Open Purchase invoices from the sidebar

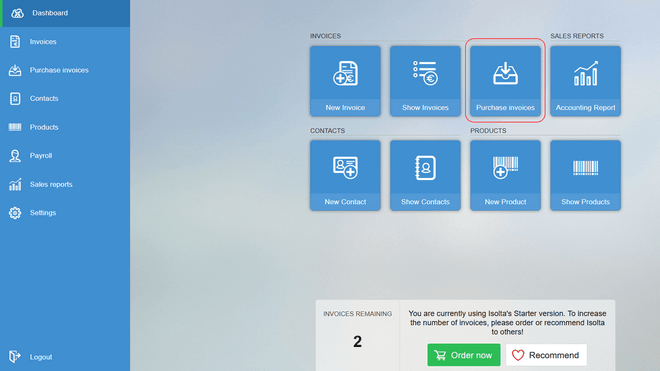click(65, 70)
